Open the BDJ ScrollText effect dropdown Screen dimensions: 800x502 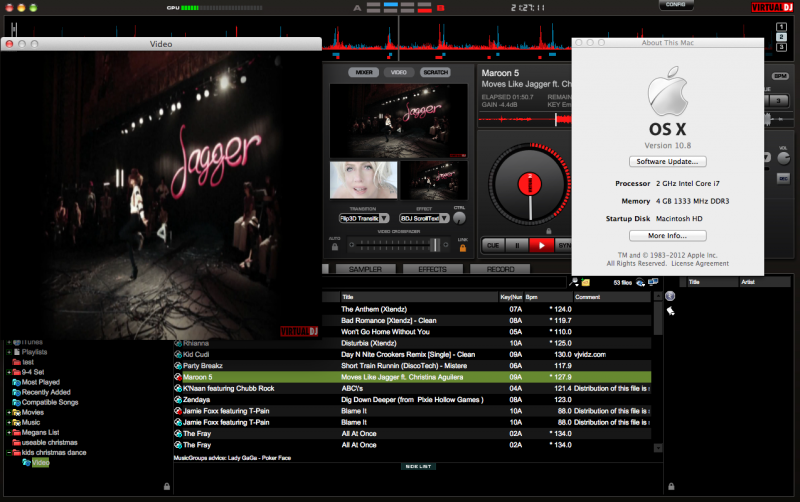point(424,218)
